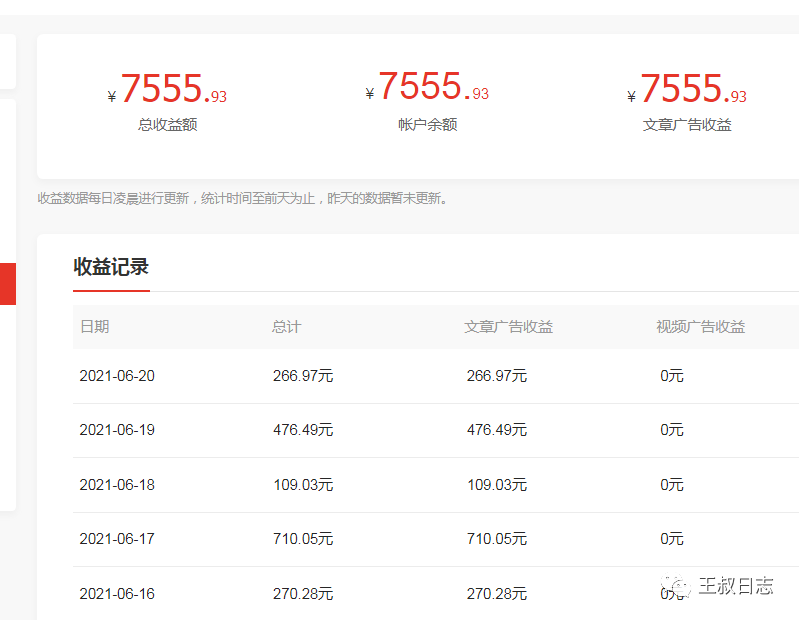
Task: Select the date cell 2021-06-20
Action: [117, 376]
